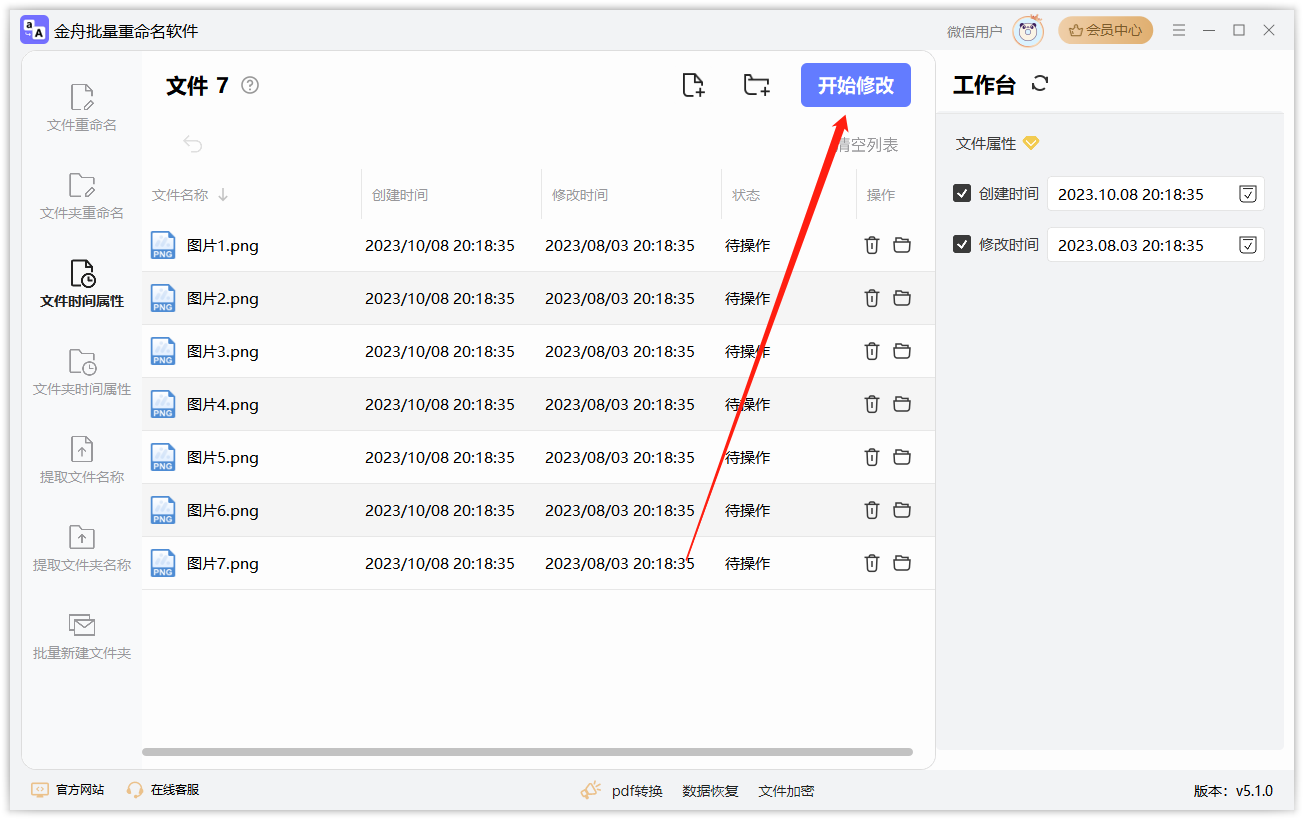This screenshot has height=820, width=1304.
Task: Switch to 文件夹时间属性 tool
Action: tap(80, 372)
